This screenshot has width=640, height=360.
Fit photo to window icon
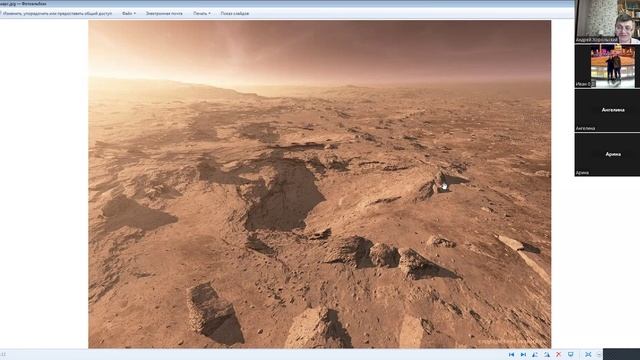[588, 355]
